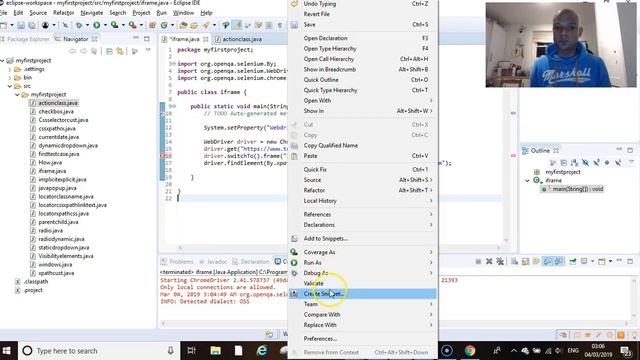Open the Package Explorer tab
The width and height of the screenshot is (640, 360).
tap(25, 39)
